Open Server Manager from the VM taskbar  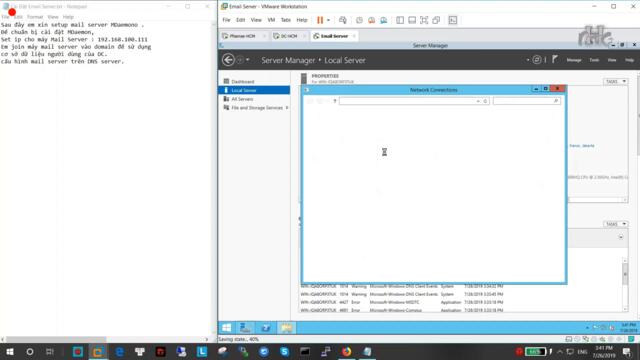coord(245,328)
